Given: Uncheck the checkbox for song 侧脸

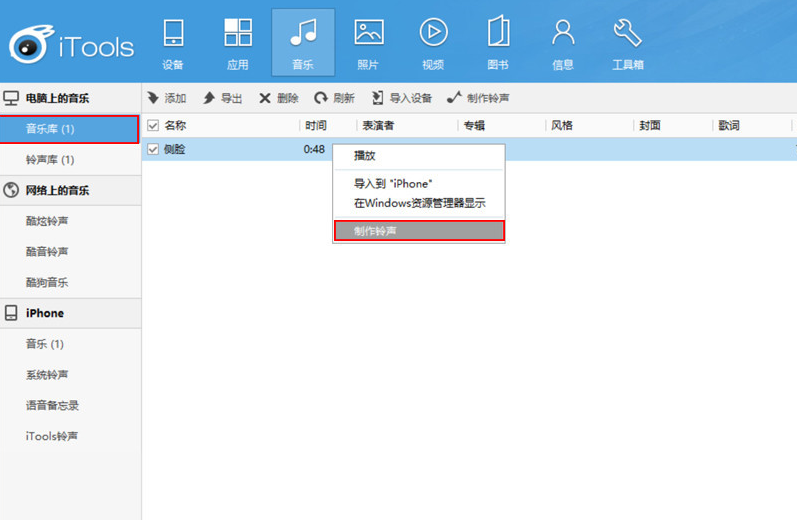Looking at the screenshot, I should pos(153,149).
